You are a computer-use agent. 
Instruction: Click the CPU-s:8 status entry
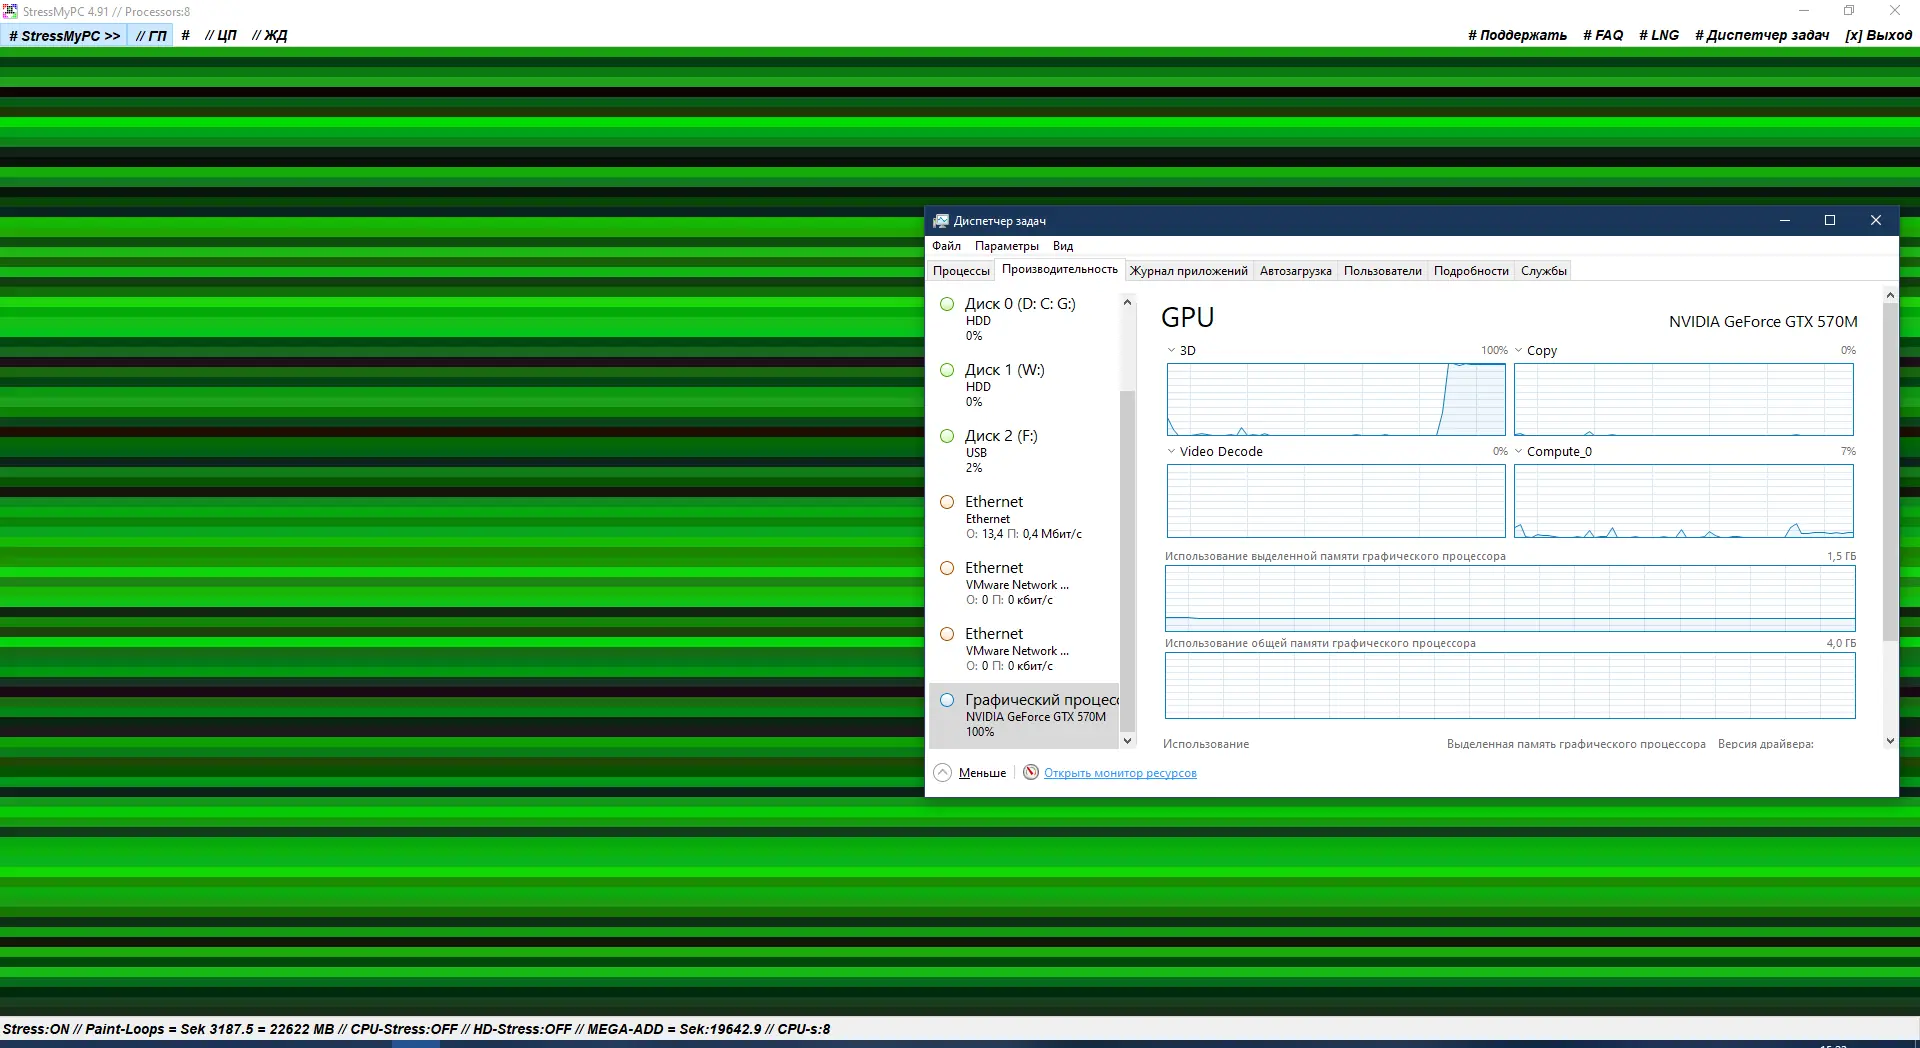click(x=804, y=1029)
